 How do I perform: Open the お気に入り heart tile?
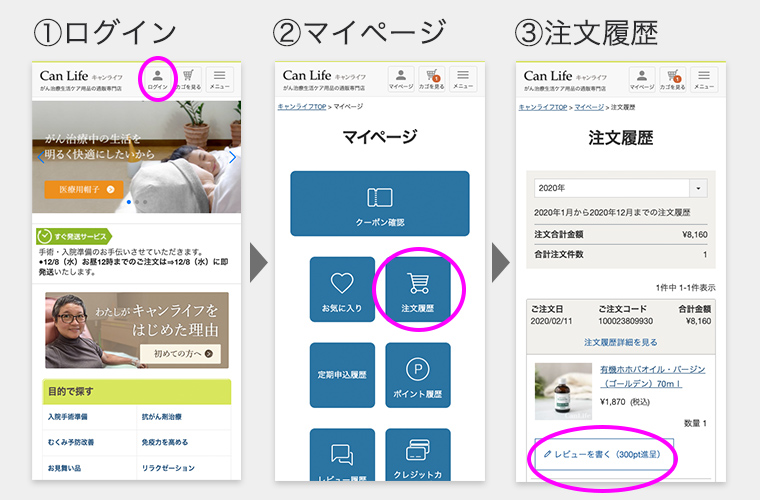pos(342,289)
